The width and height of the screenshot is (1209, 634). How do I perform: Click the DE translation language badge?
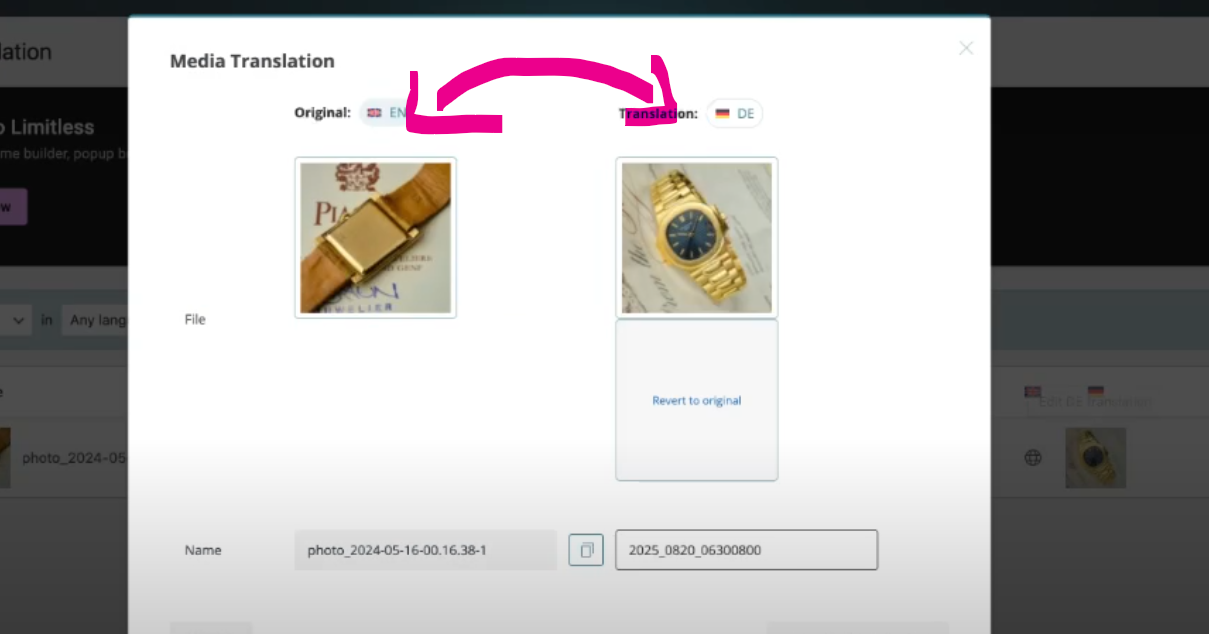pos(735,114)
